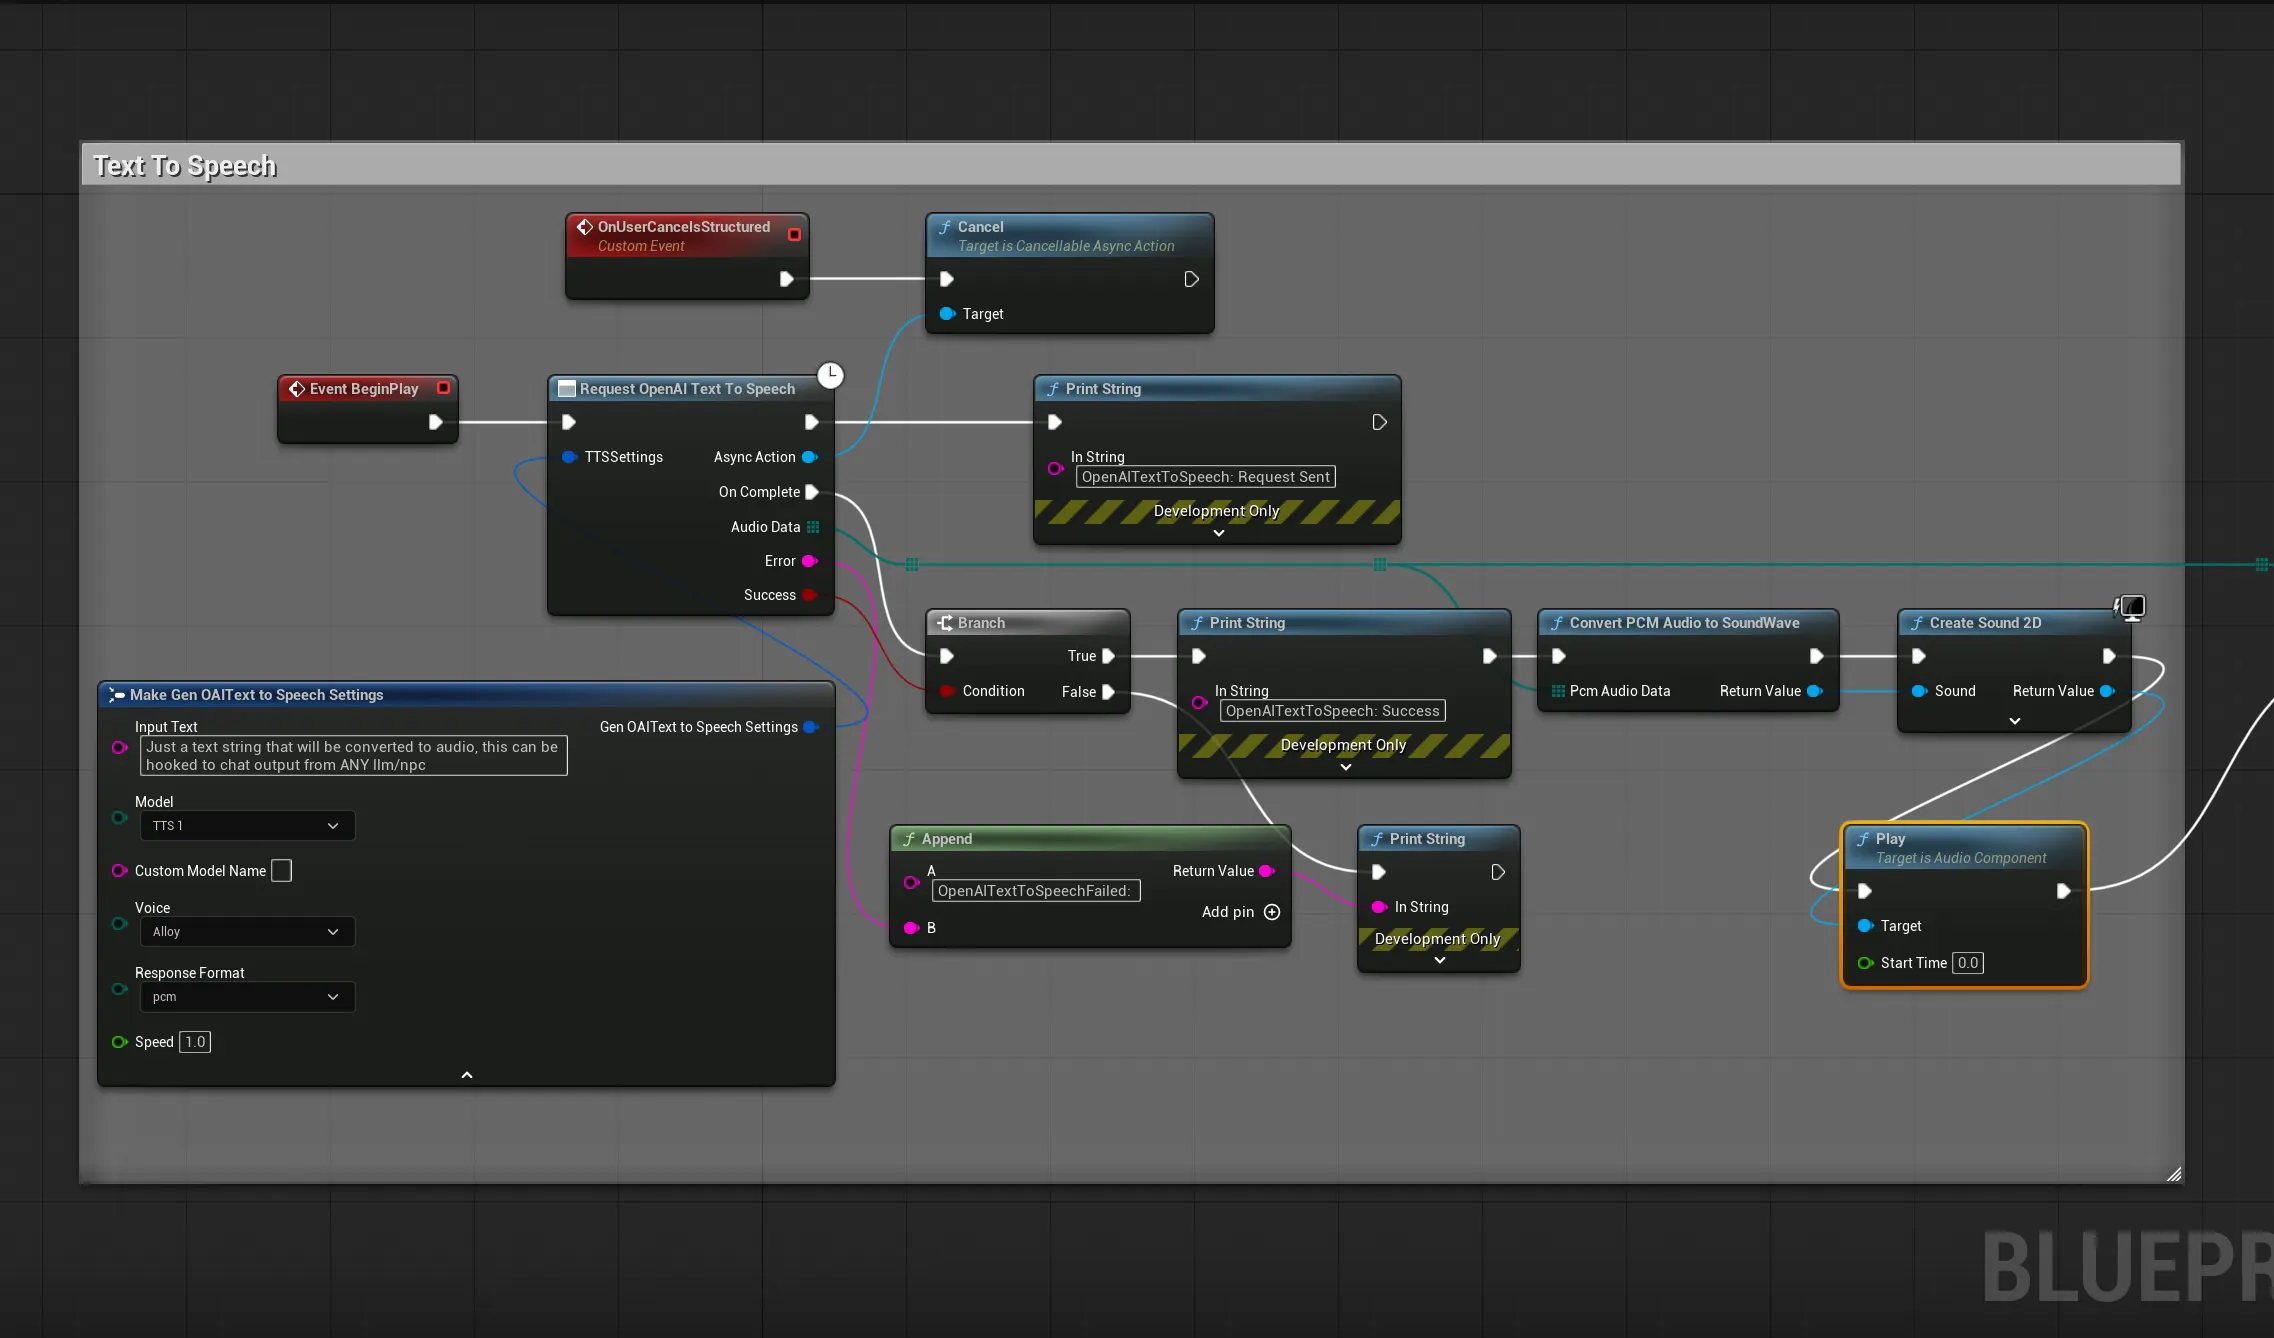Click Gen OAIText to Speech Settings output pin

tap(811, 727)
